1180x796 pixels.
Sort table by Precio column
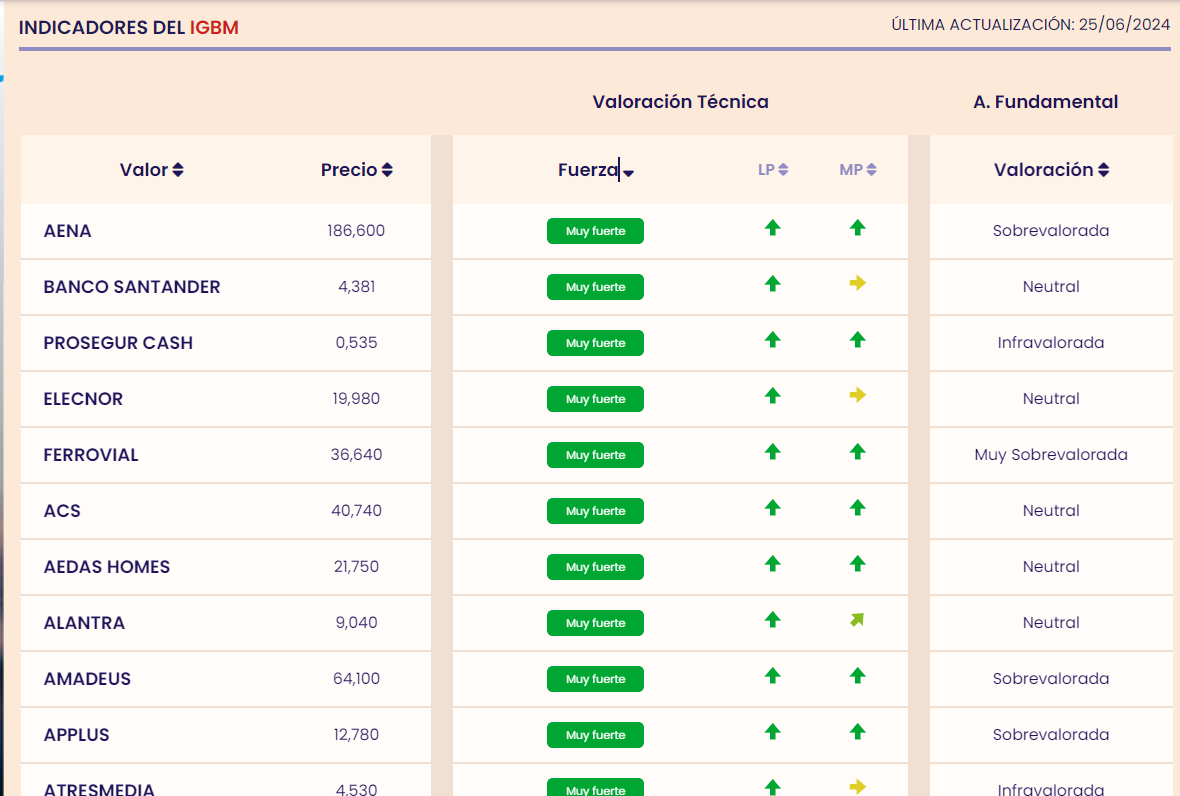coord(357,170)
